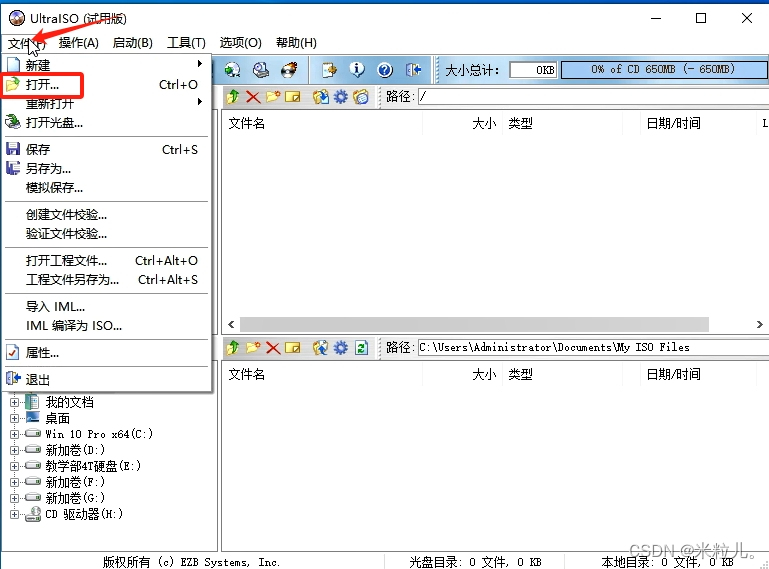This screenshot has width=769, height=569.
Task: Open the 工具(T) menu
Action: coord(186,43)
